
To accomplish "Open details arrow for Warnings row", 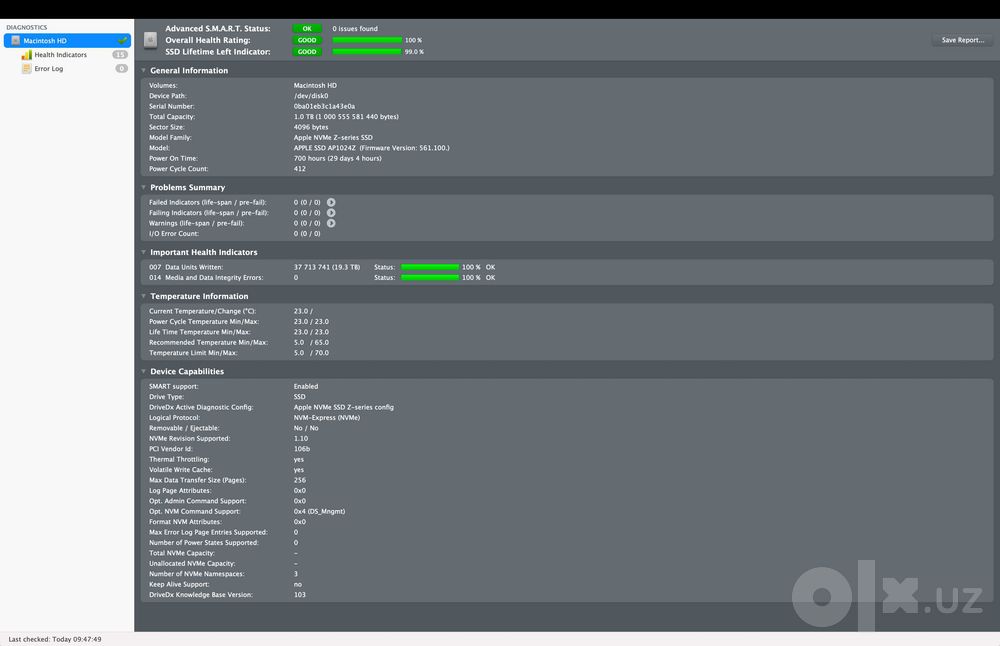I will (x=331, y=223).
